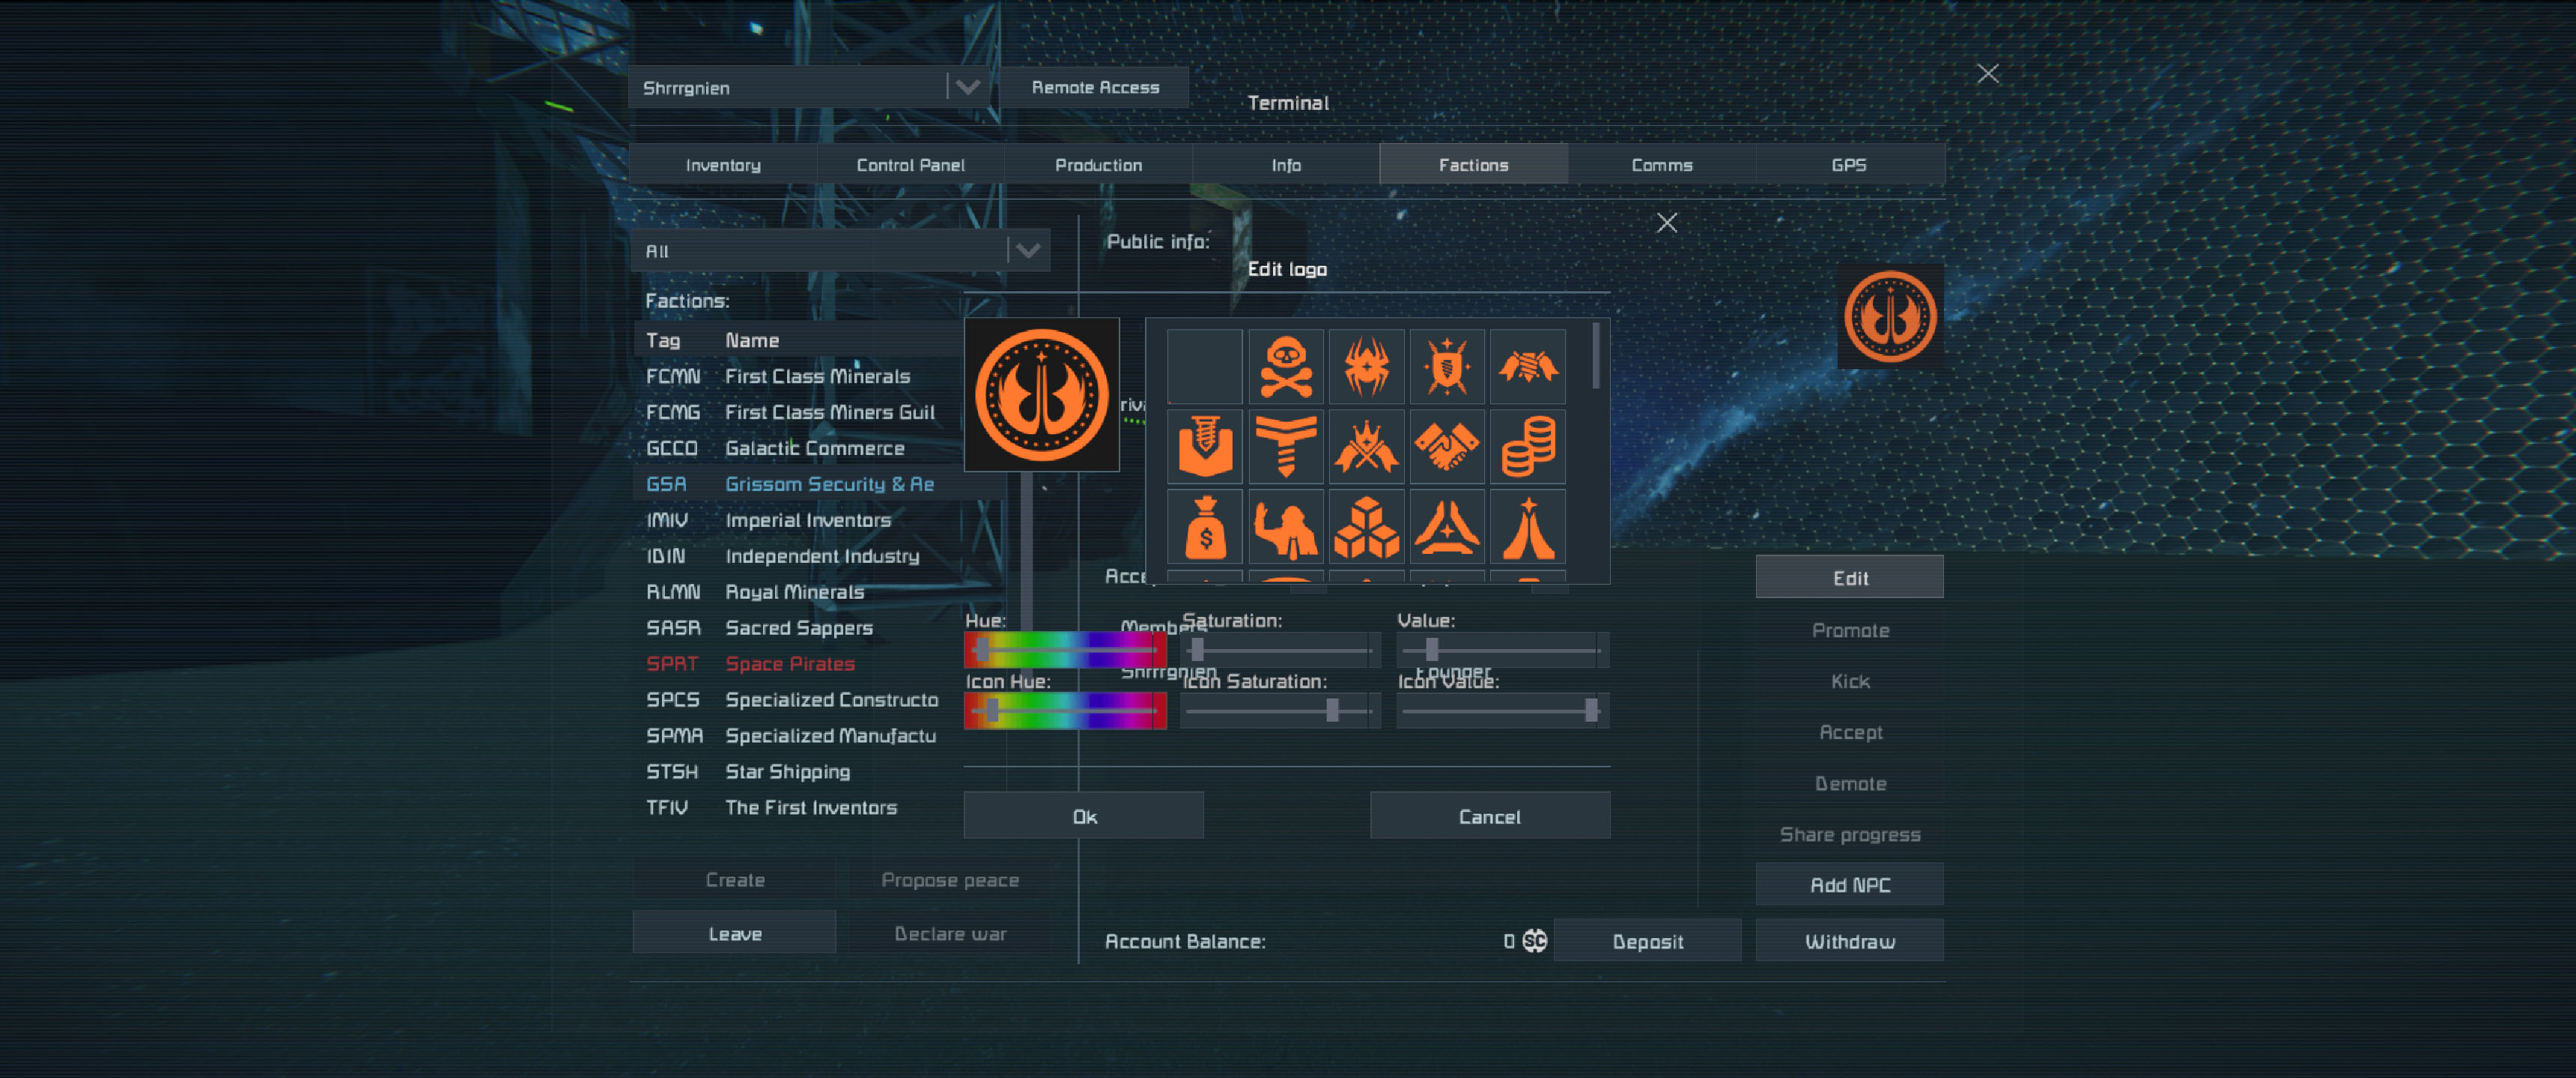The width and height of the screenshot is (2576, 1078).
Task: Expand the All factions filter dropdown
Action: [x=1027, y=251]
